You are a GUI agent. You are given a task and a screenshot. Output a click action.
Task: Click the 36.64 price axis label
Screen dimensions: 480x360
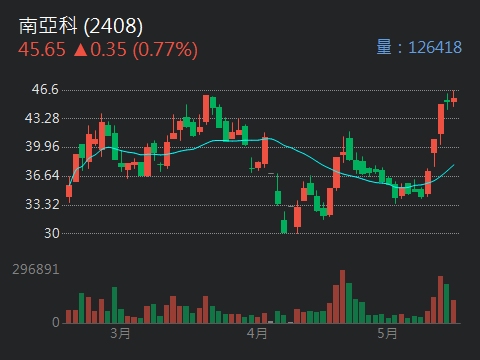tap(42, 175)
